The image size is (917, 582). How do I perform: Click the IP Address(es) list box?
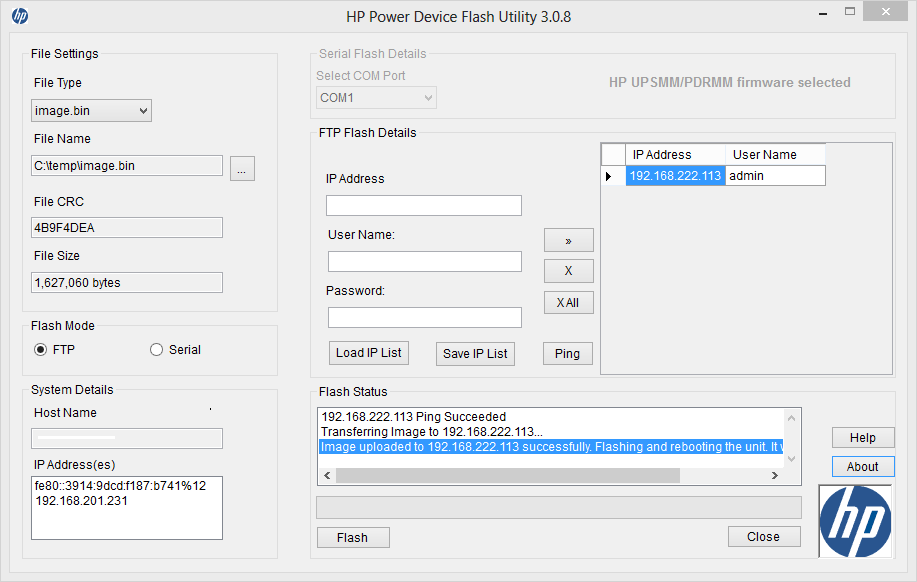[x=127, y=508]
